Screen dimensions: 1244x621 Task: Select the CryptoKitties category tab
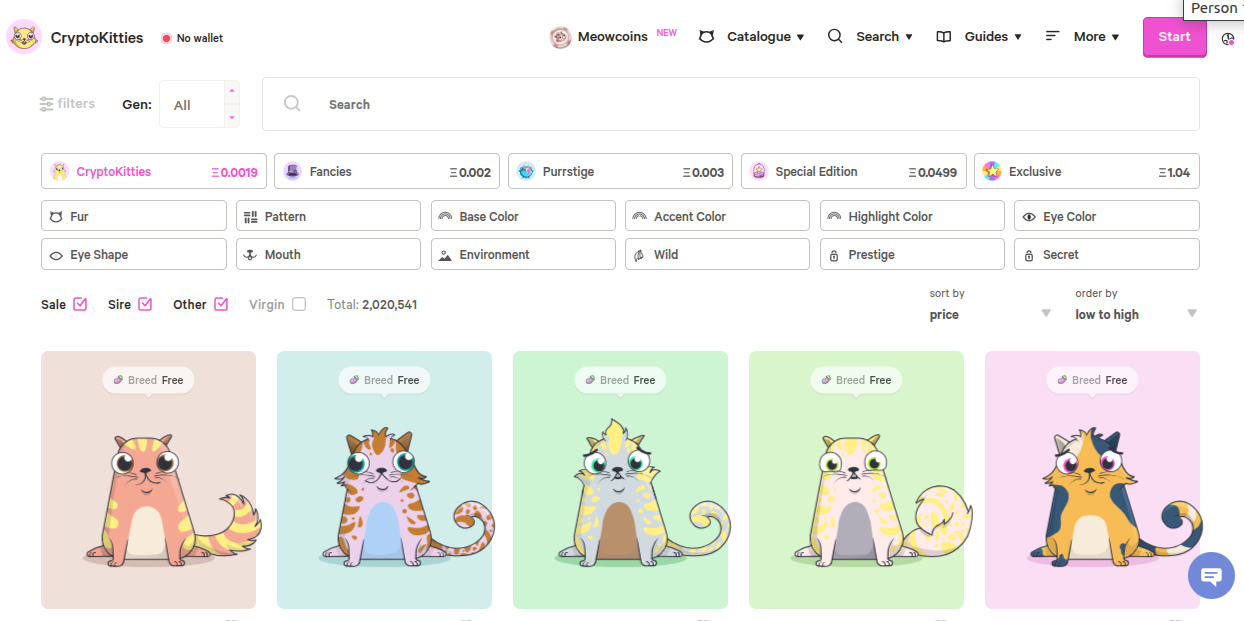pos(154,171)
